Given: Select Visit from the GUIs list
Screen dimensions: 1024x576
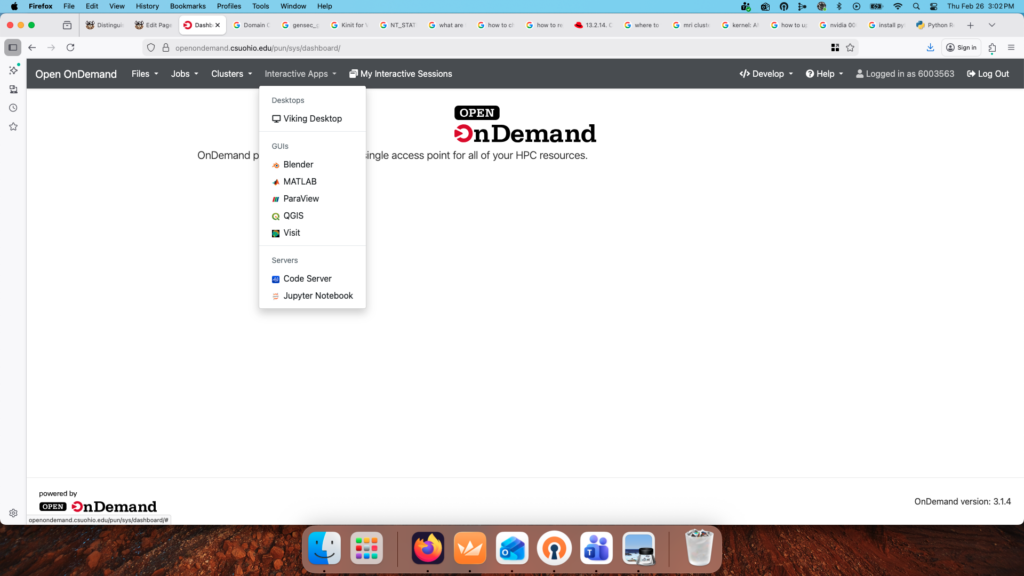Looking at the screenshot, I should (291, 233).
